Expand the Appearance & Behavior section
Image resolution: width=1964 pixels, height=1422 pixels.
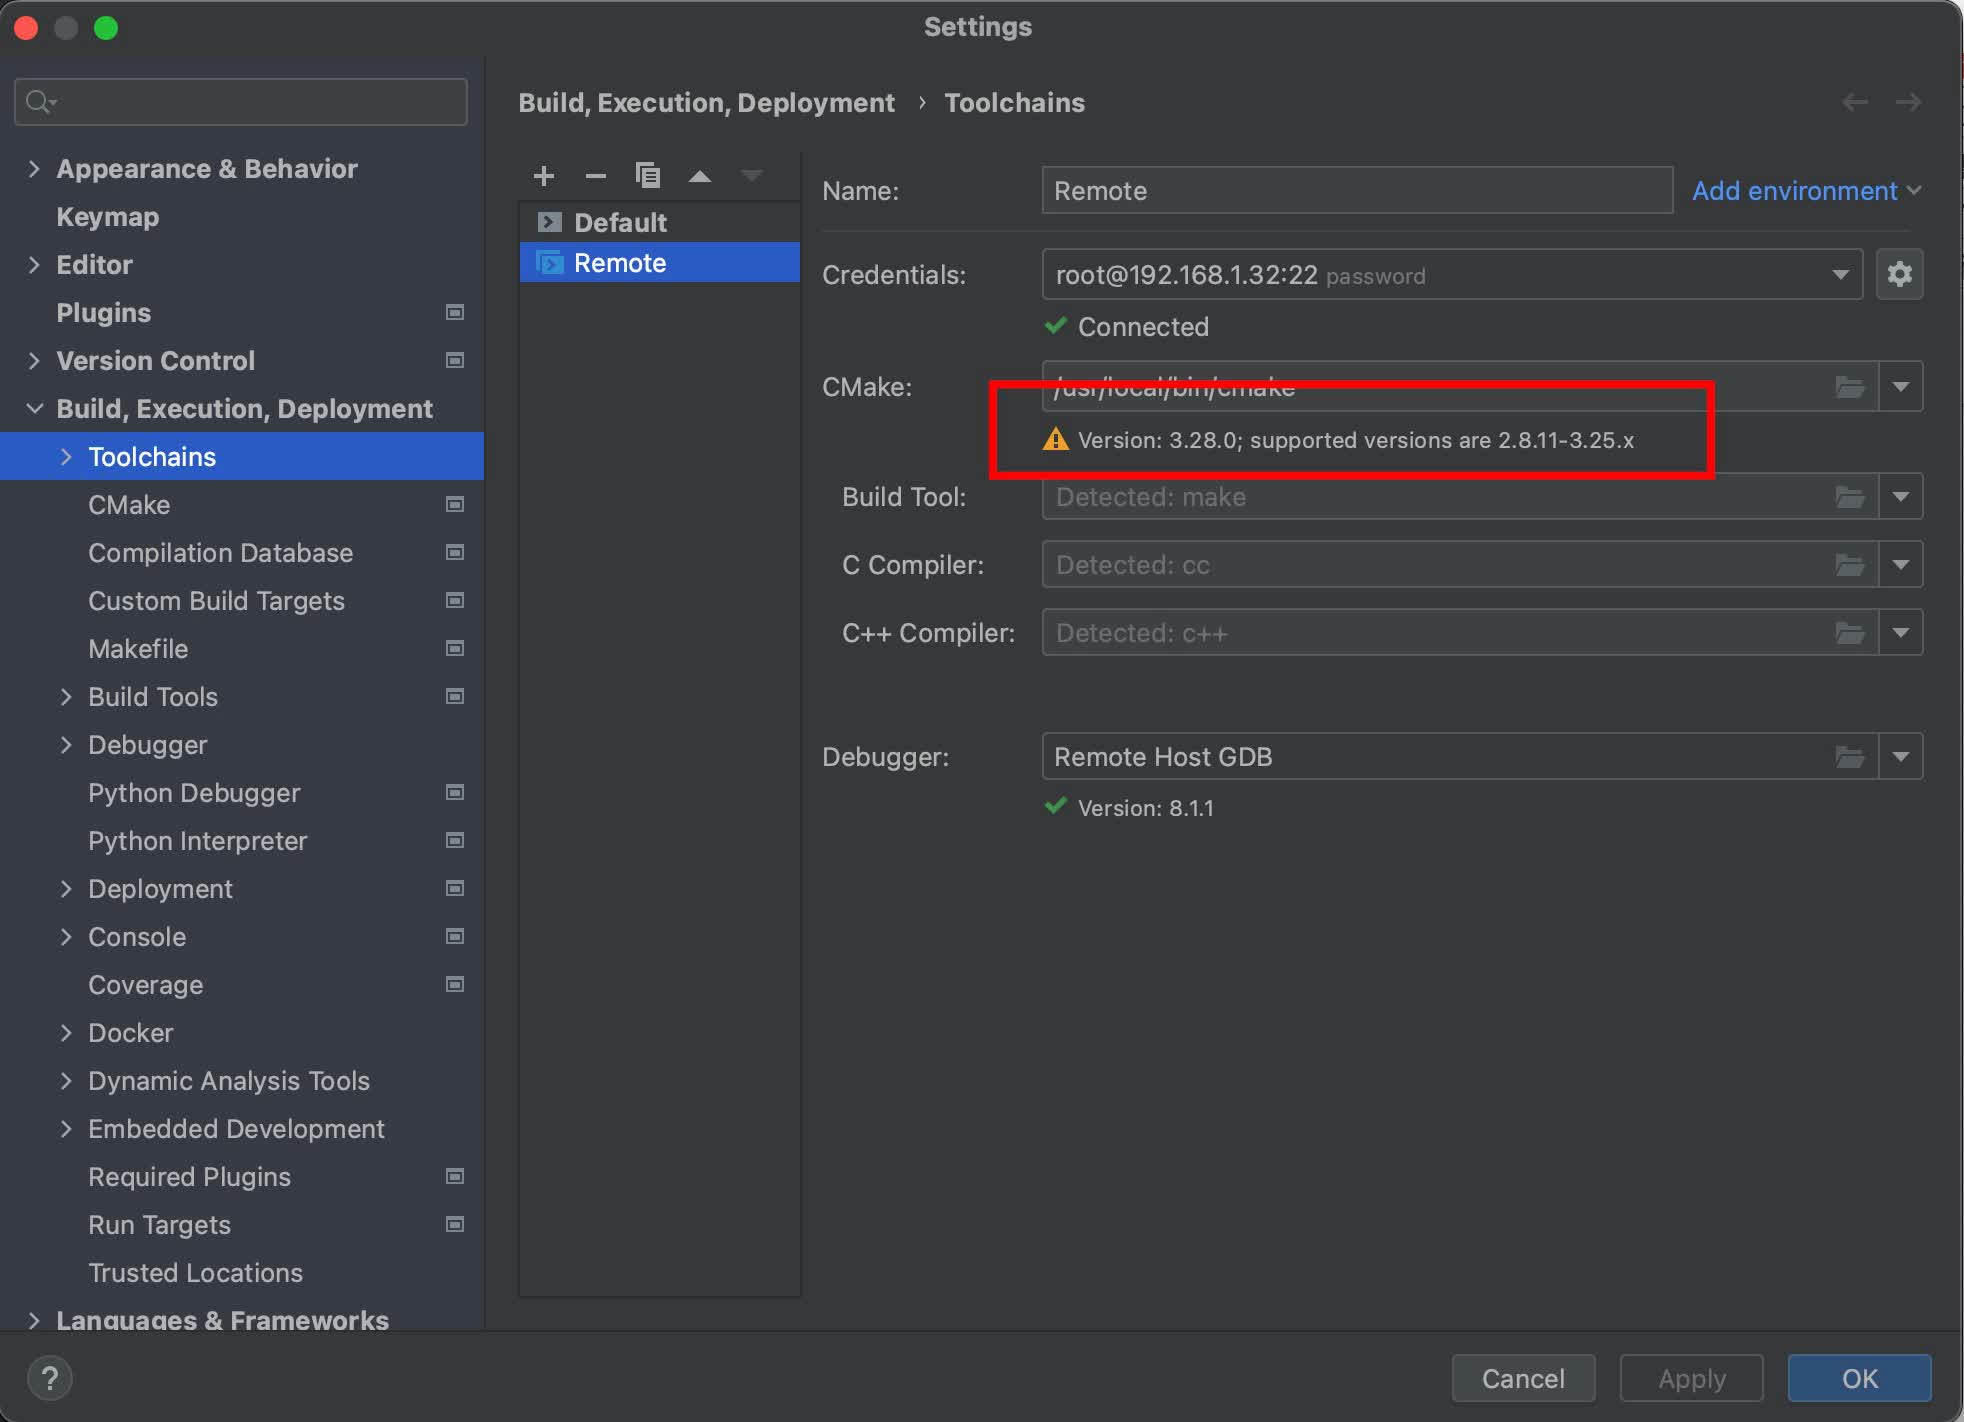click(34, 169)
